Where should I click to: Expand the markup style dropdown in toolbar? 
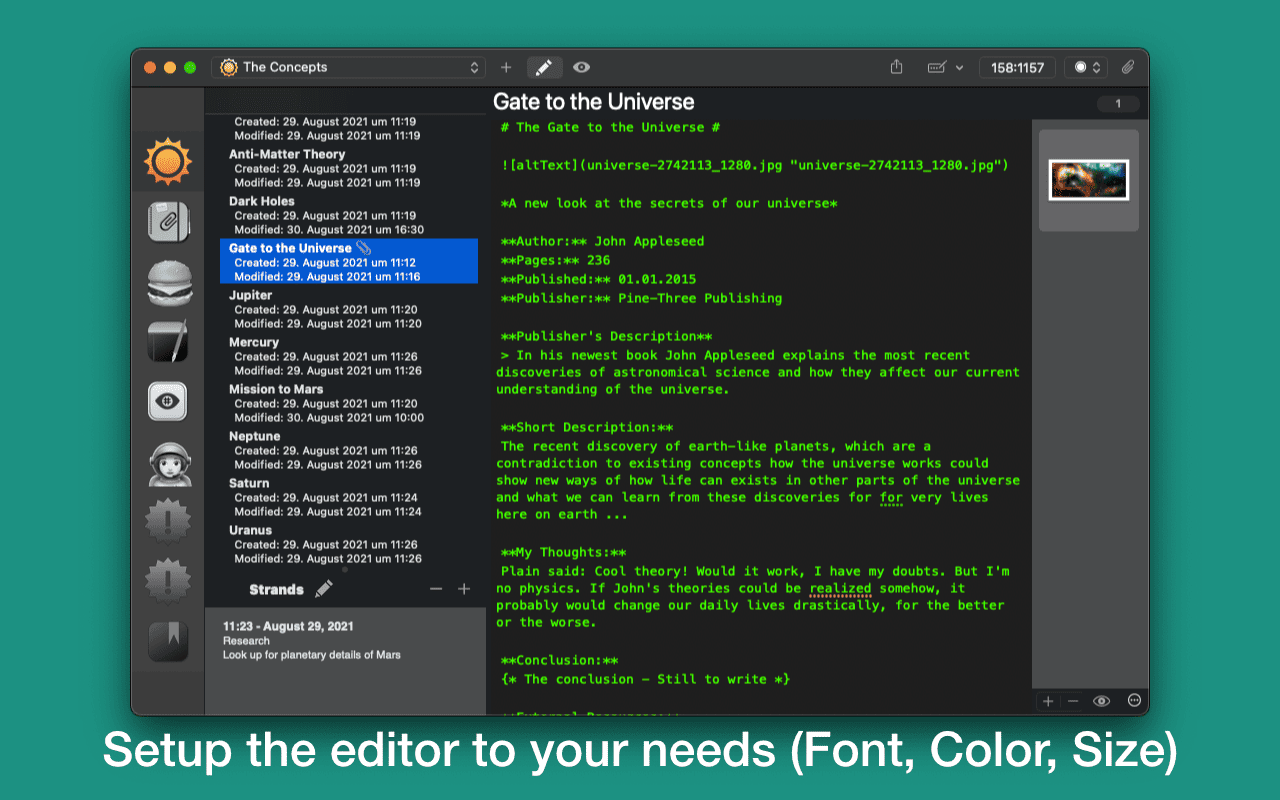point(945,67)
